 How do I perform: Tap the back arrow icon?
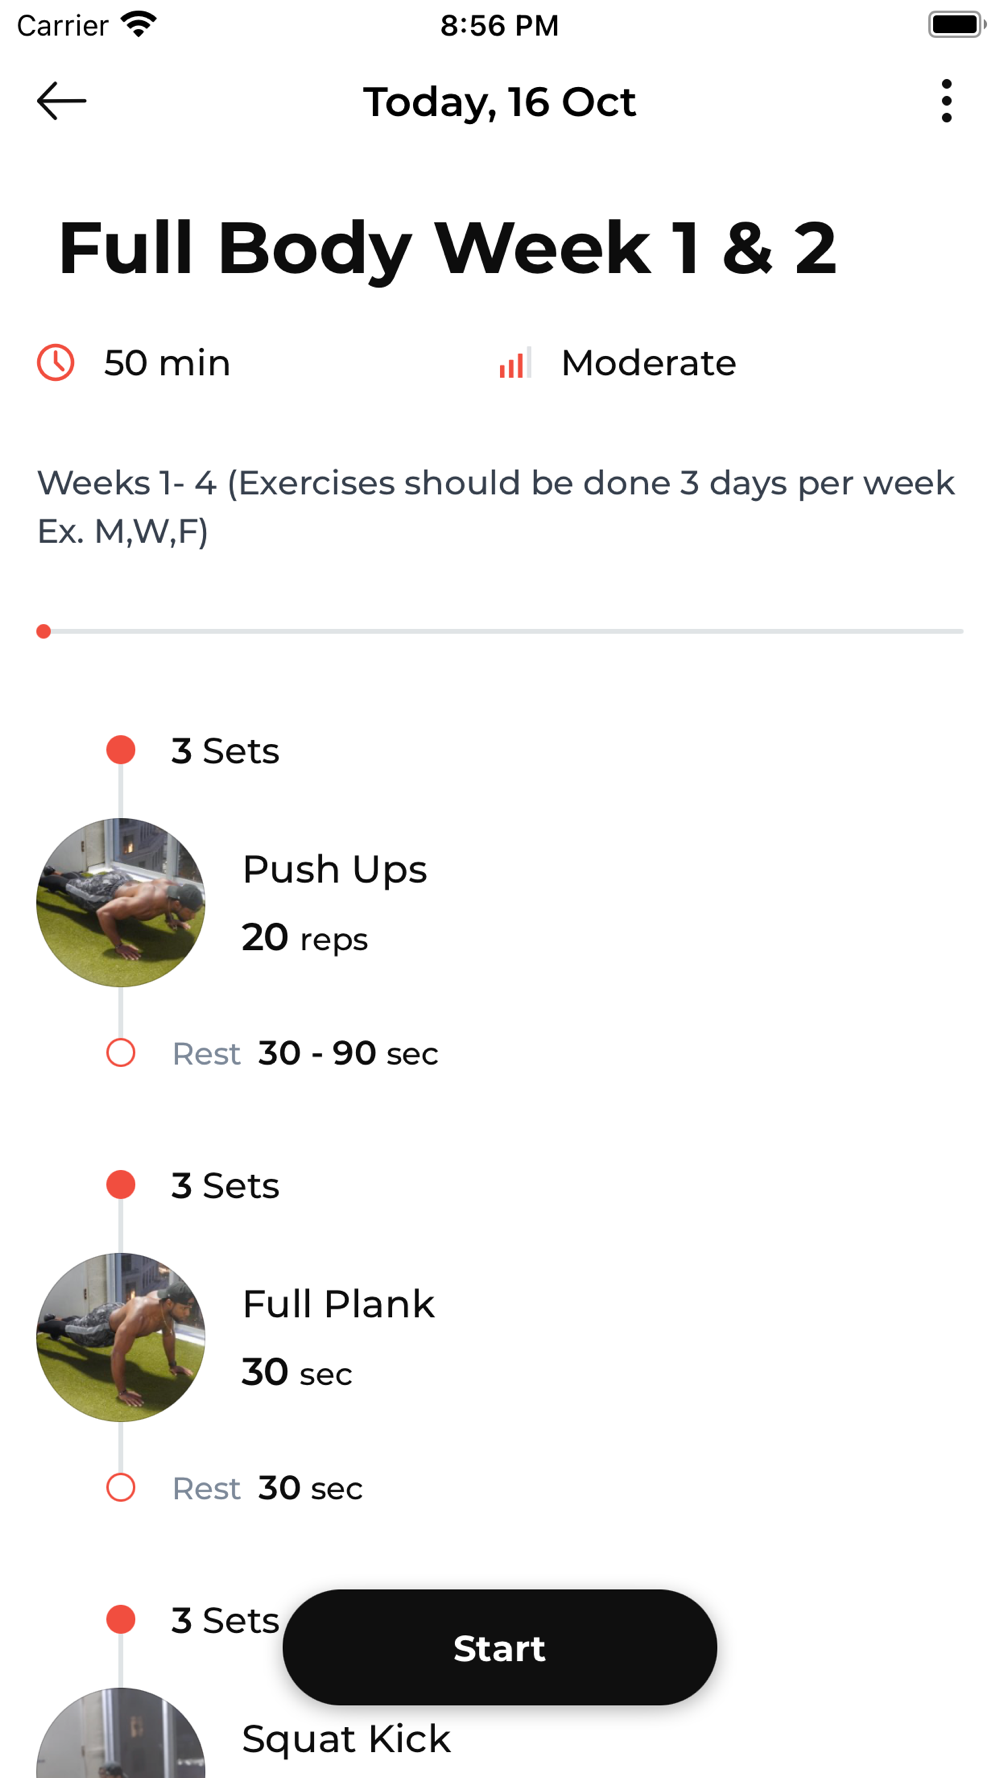(x=62, y=101)
